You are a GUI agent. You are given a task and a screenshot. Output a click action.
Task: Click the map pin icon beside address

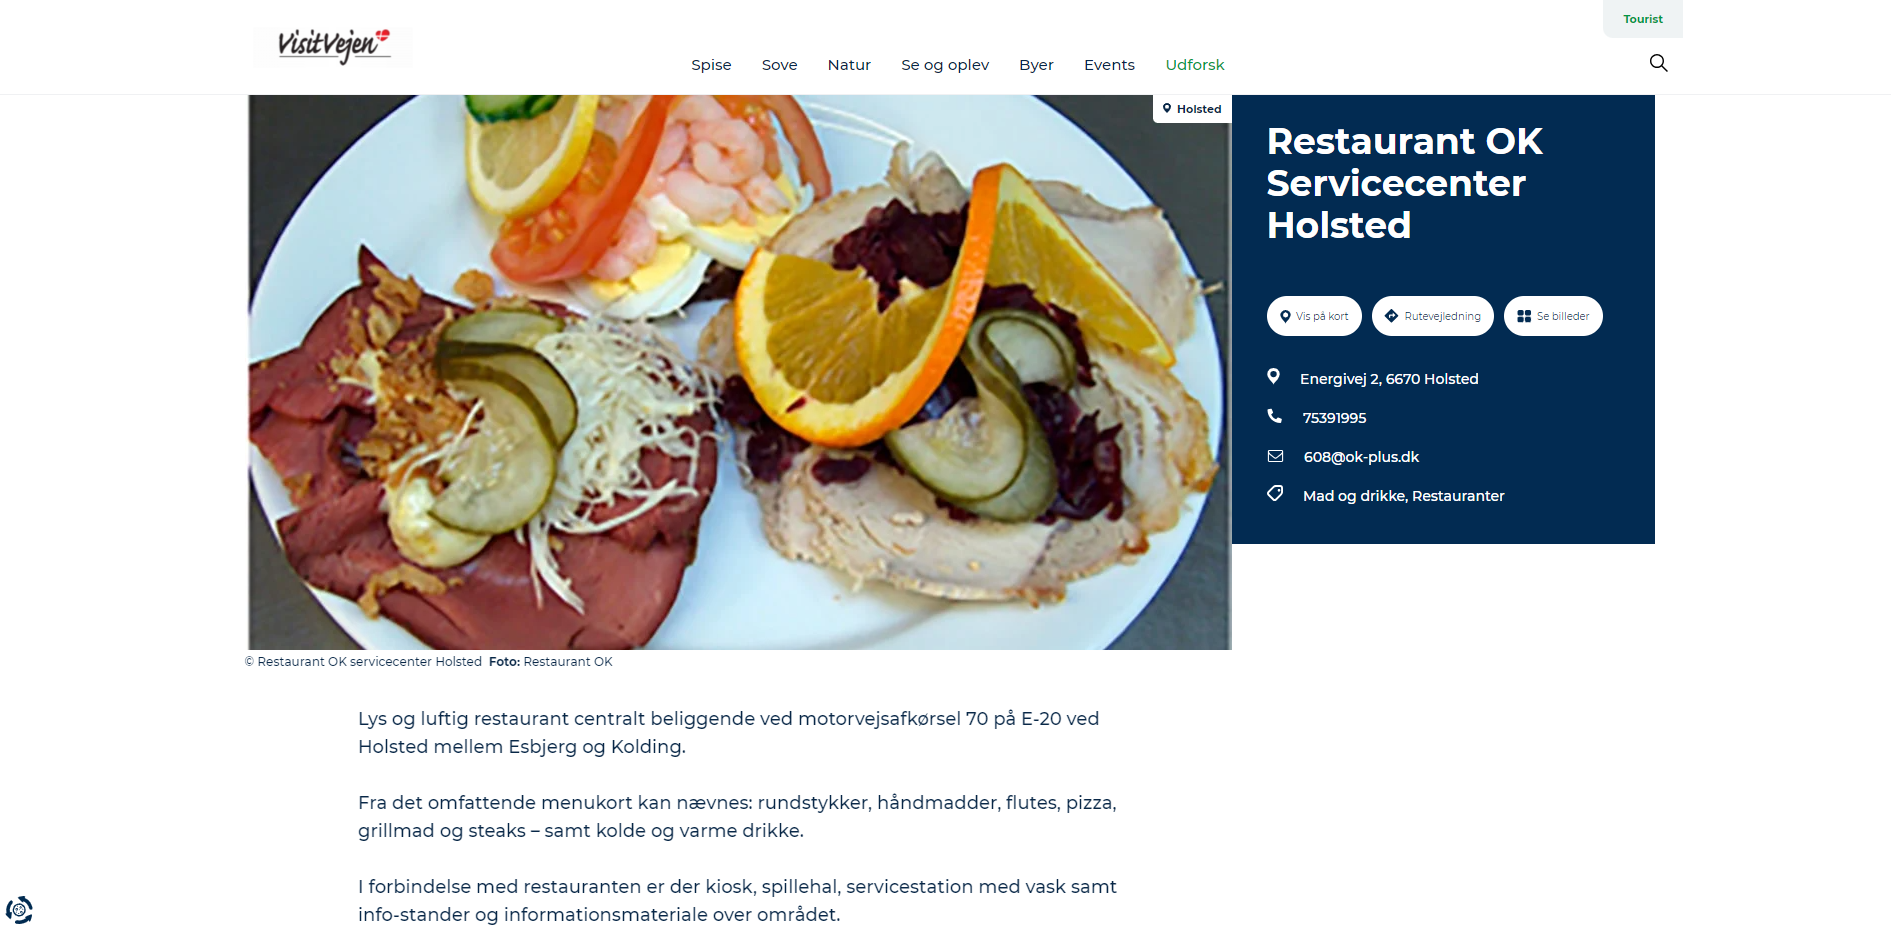pos(1273,377)
